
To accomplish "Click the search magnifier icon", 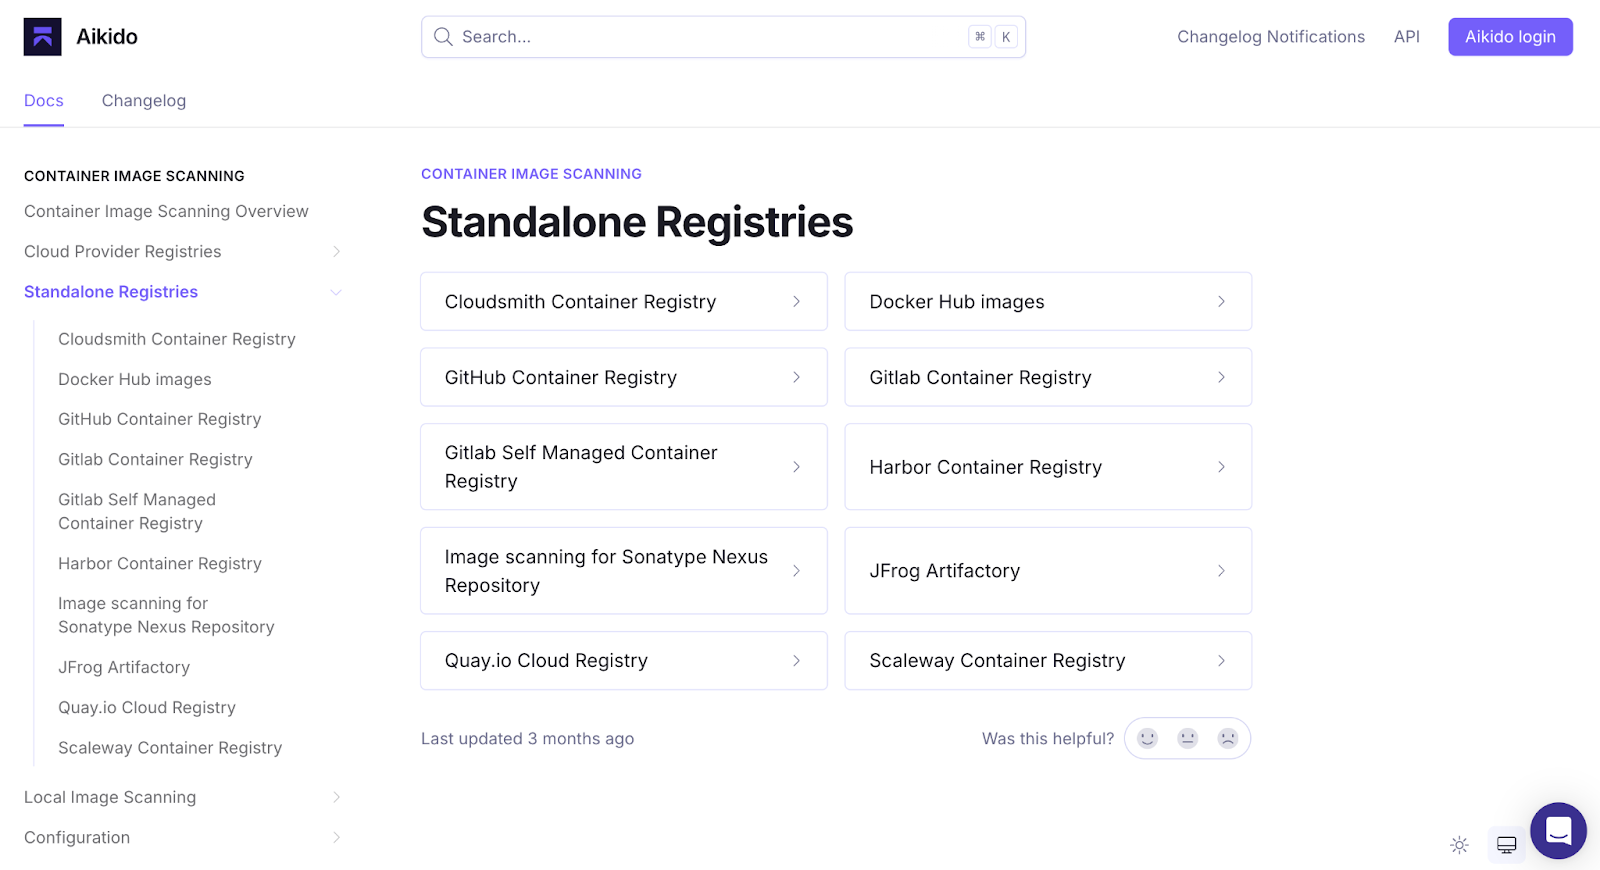I will (x=443, y=37).
